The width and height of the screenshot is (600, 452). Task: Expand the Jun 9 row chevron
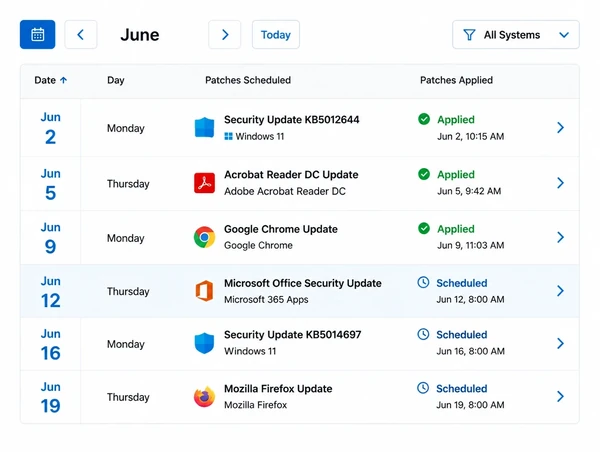tap(561, 237)
